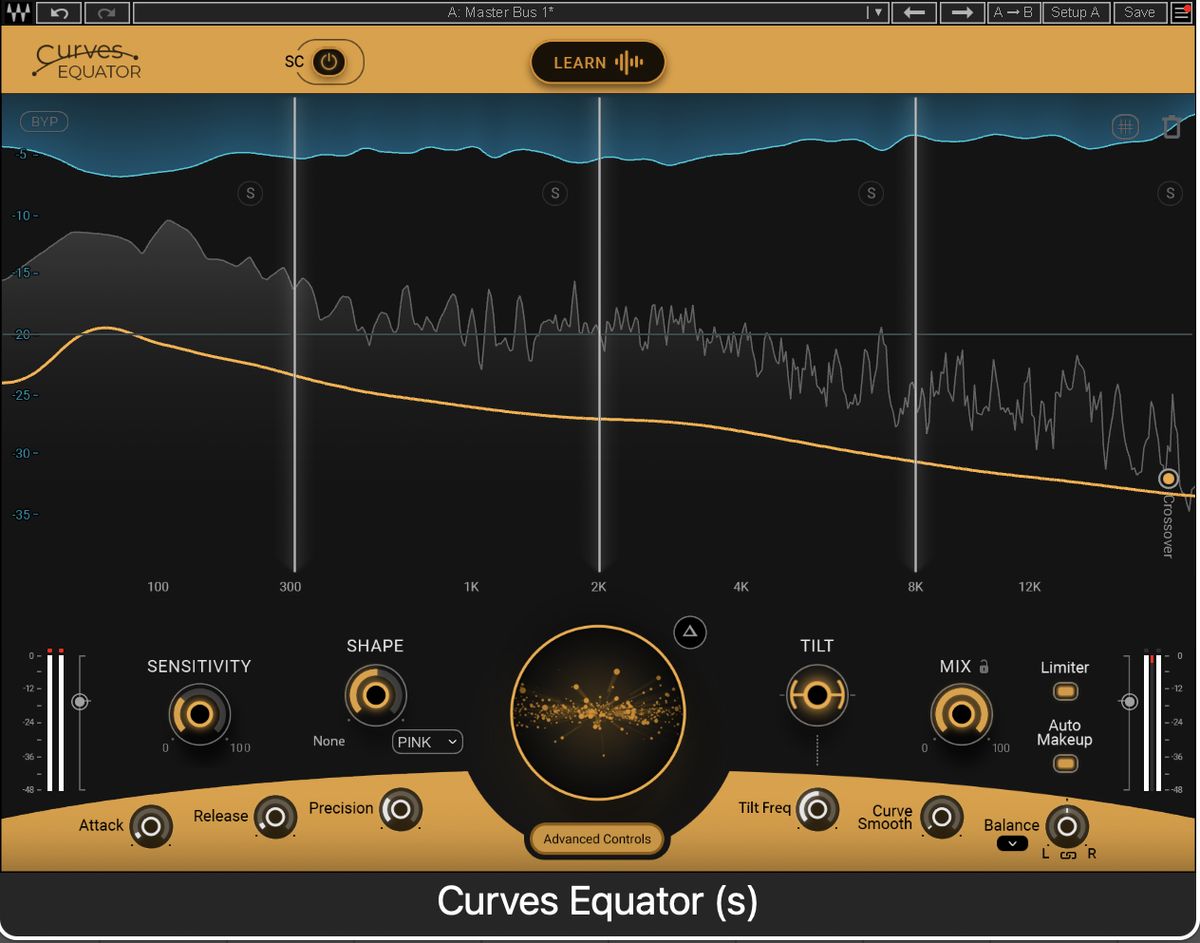Open Advanced Controls
Viewport: 1200px width, 943px height.
click(596, 840)
